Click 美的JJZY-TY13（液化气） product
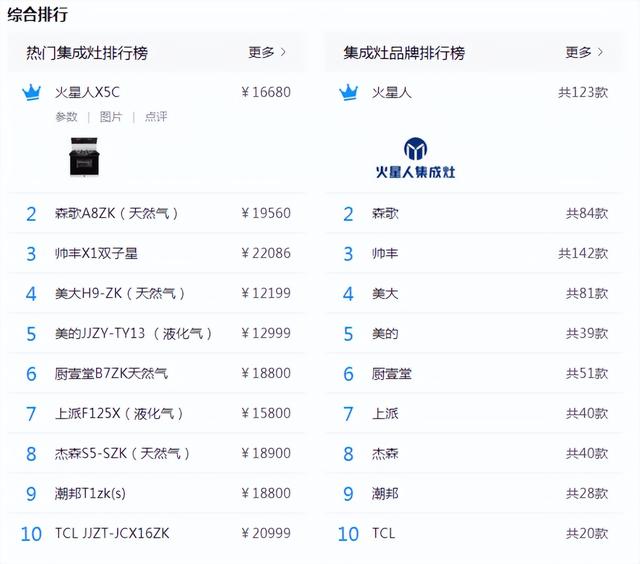The width and height of the screenshot is (640, 564). pos(133,333)
